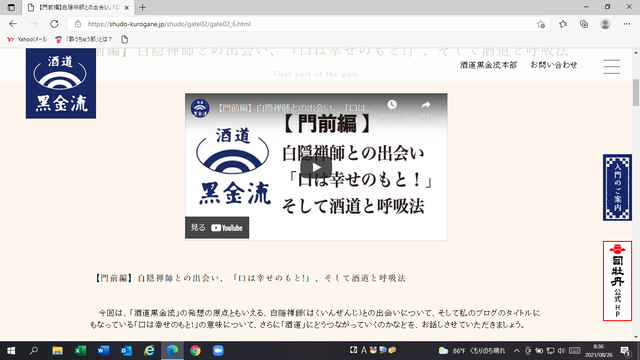Open the 酒道黒金流本部 menu link
640x360 pixels.
pyautogui.click(x=489, y=65)
